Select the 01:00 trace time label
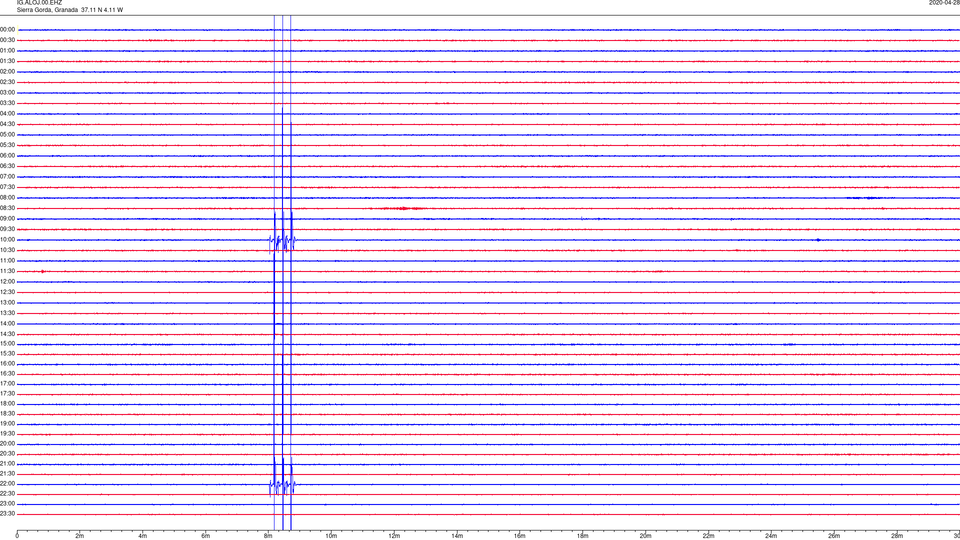This screenshot has width=960, height=540. [7, 51]
